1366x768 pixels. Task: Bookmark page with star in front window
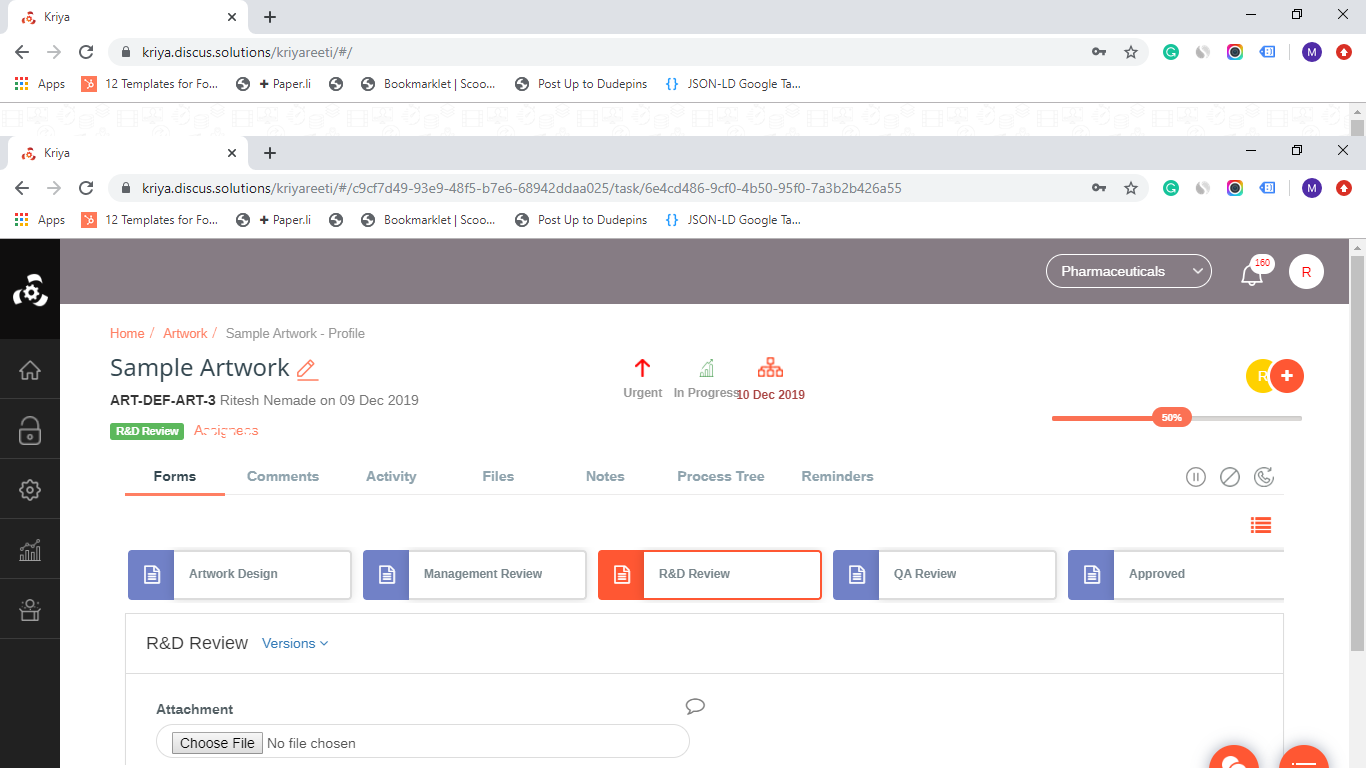pos(1131,188)
